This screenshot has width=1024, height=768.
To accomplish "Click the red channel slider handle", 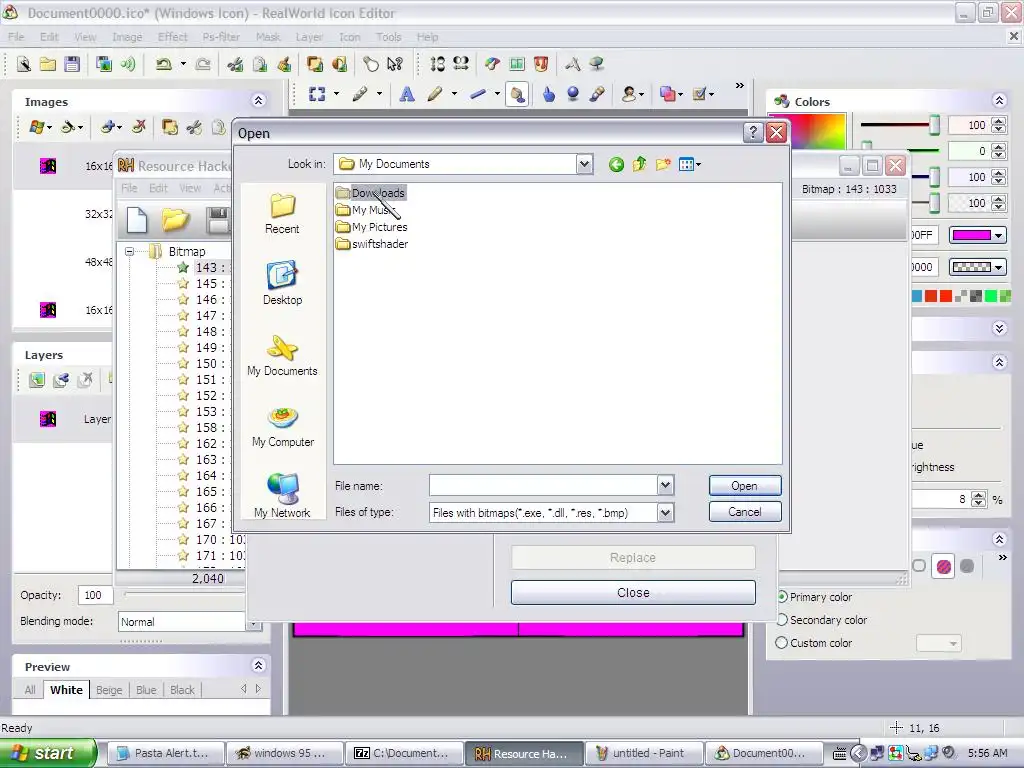I will click(x=935, y=124).
